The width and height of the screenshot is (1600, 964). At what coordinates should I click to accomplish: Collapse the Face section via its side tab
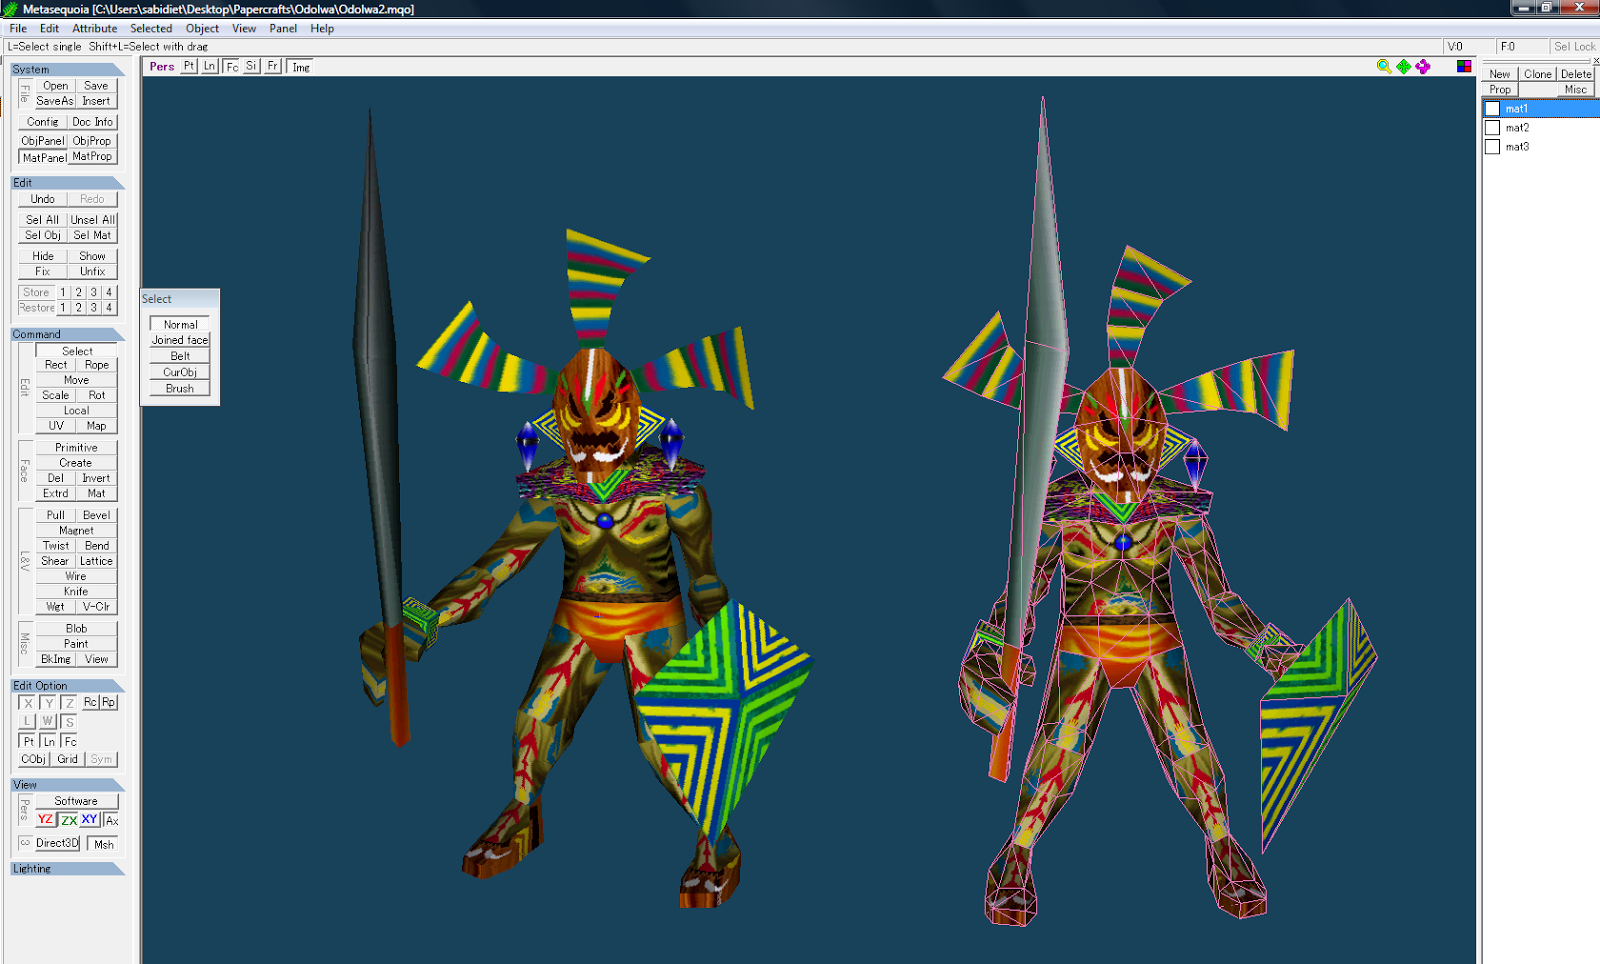pyautogui.click(x=24, y=470)
